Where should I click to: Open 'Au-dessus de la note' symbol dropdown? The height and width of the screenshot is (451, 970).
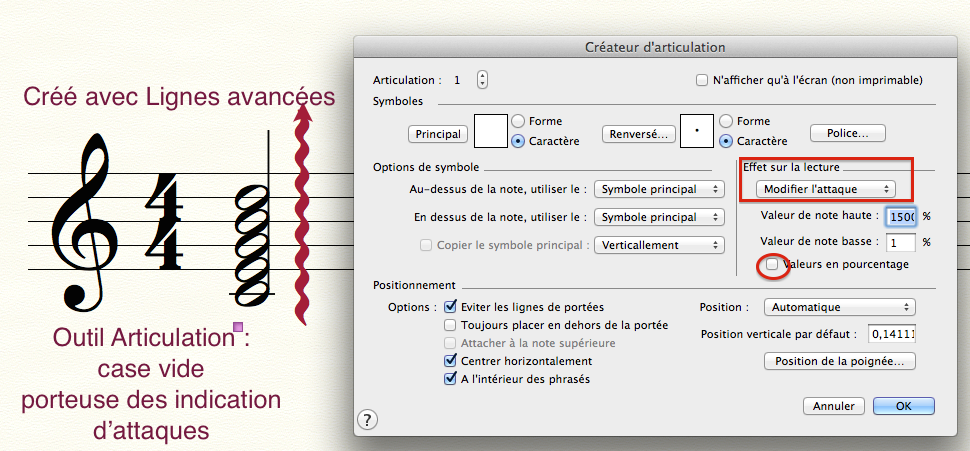[x=658, y=189]
